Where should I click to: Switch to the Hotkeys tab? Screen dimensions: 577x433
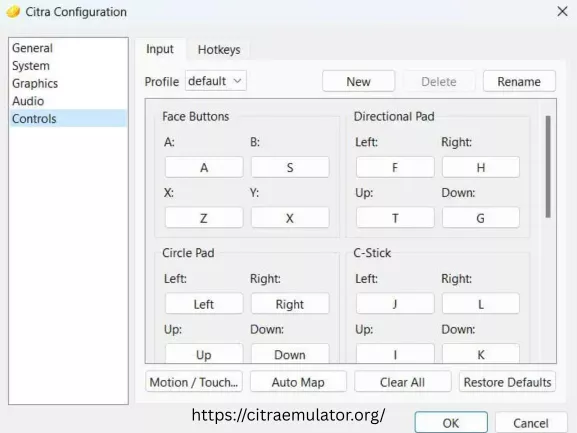[x=219, y=50]
